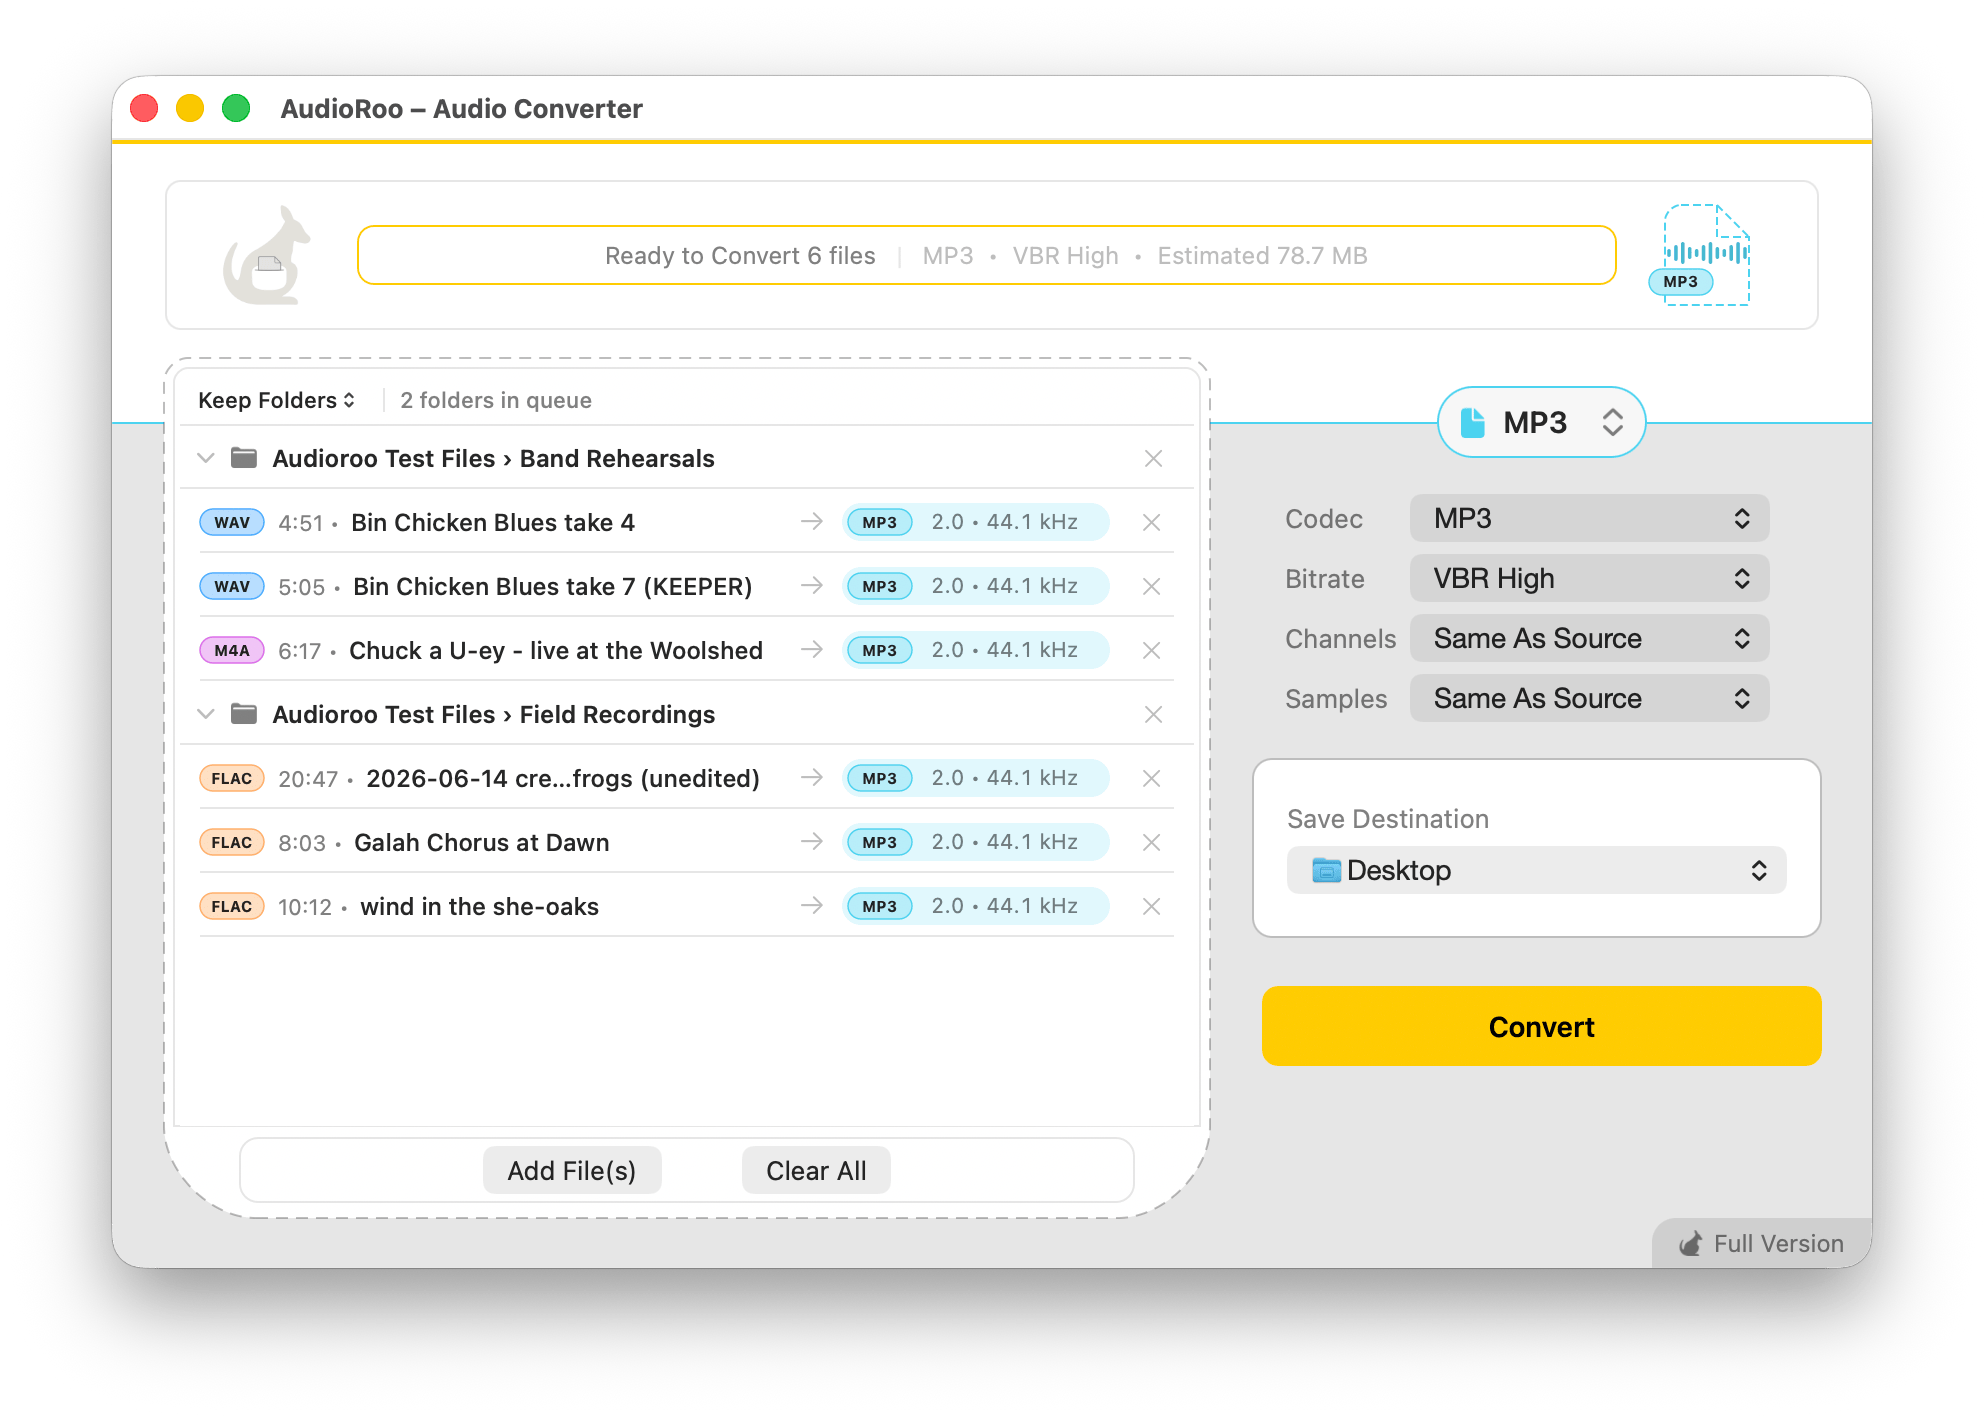Remove the Band Rehearsals folder from queue
This screenshot has width=1984, height=1416.
coord(1153,458)
